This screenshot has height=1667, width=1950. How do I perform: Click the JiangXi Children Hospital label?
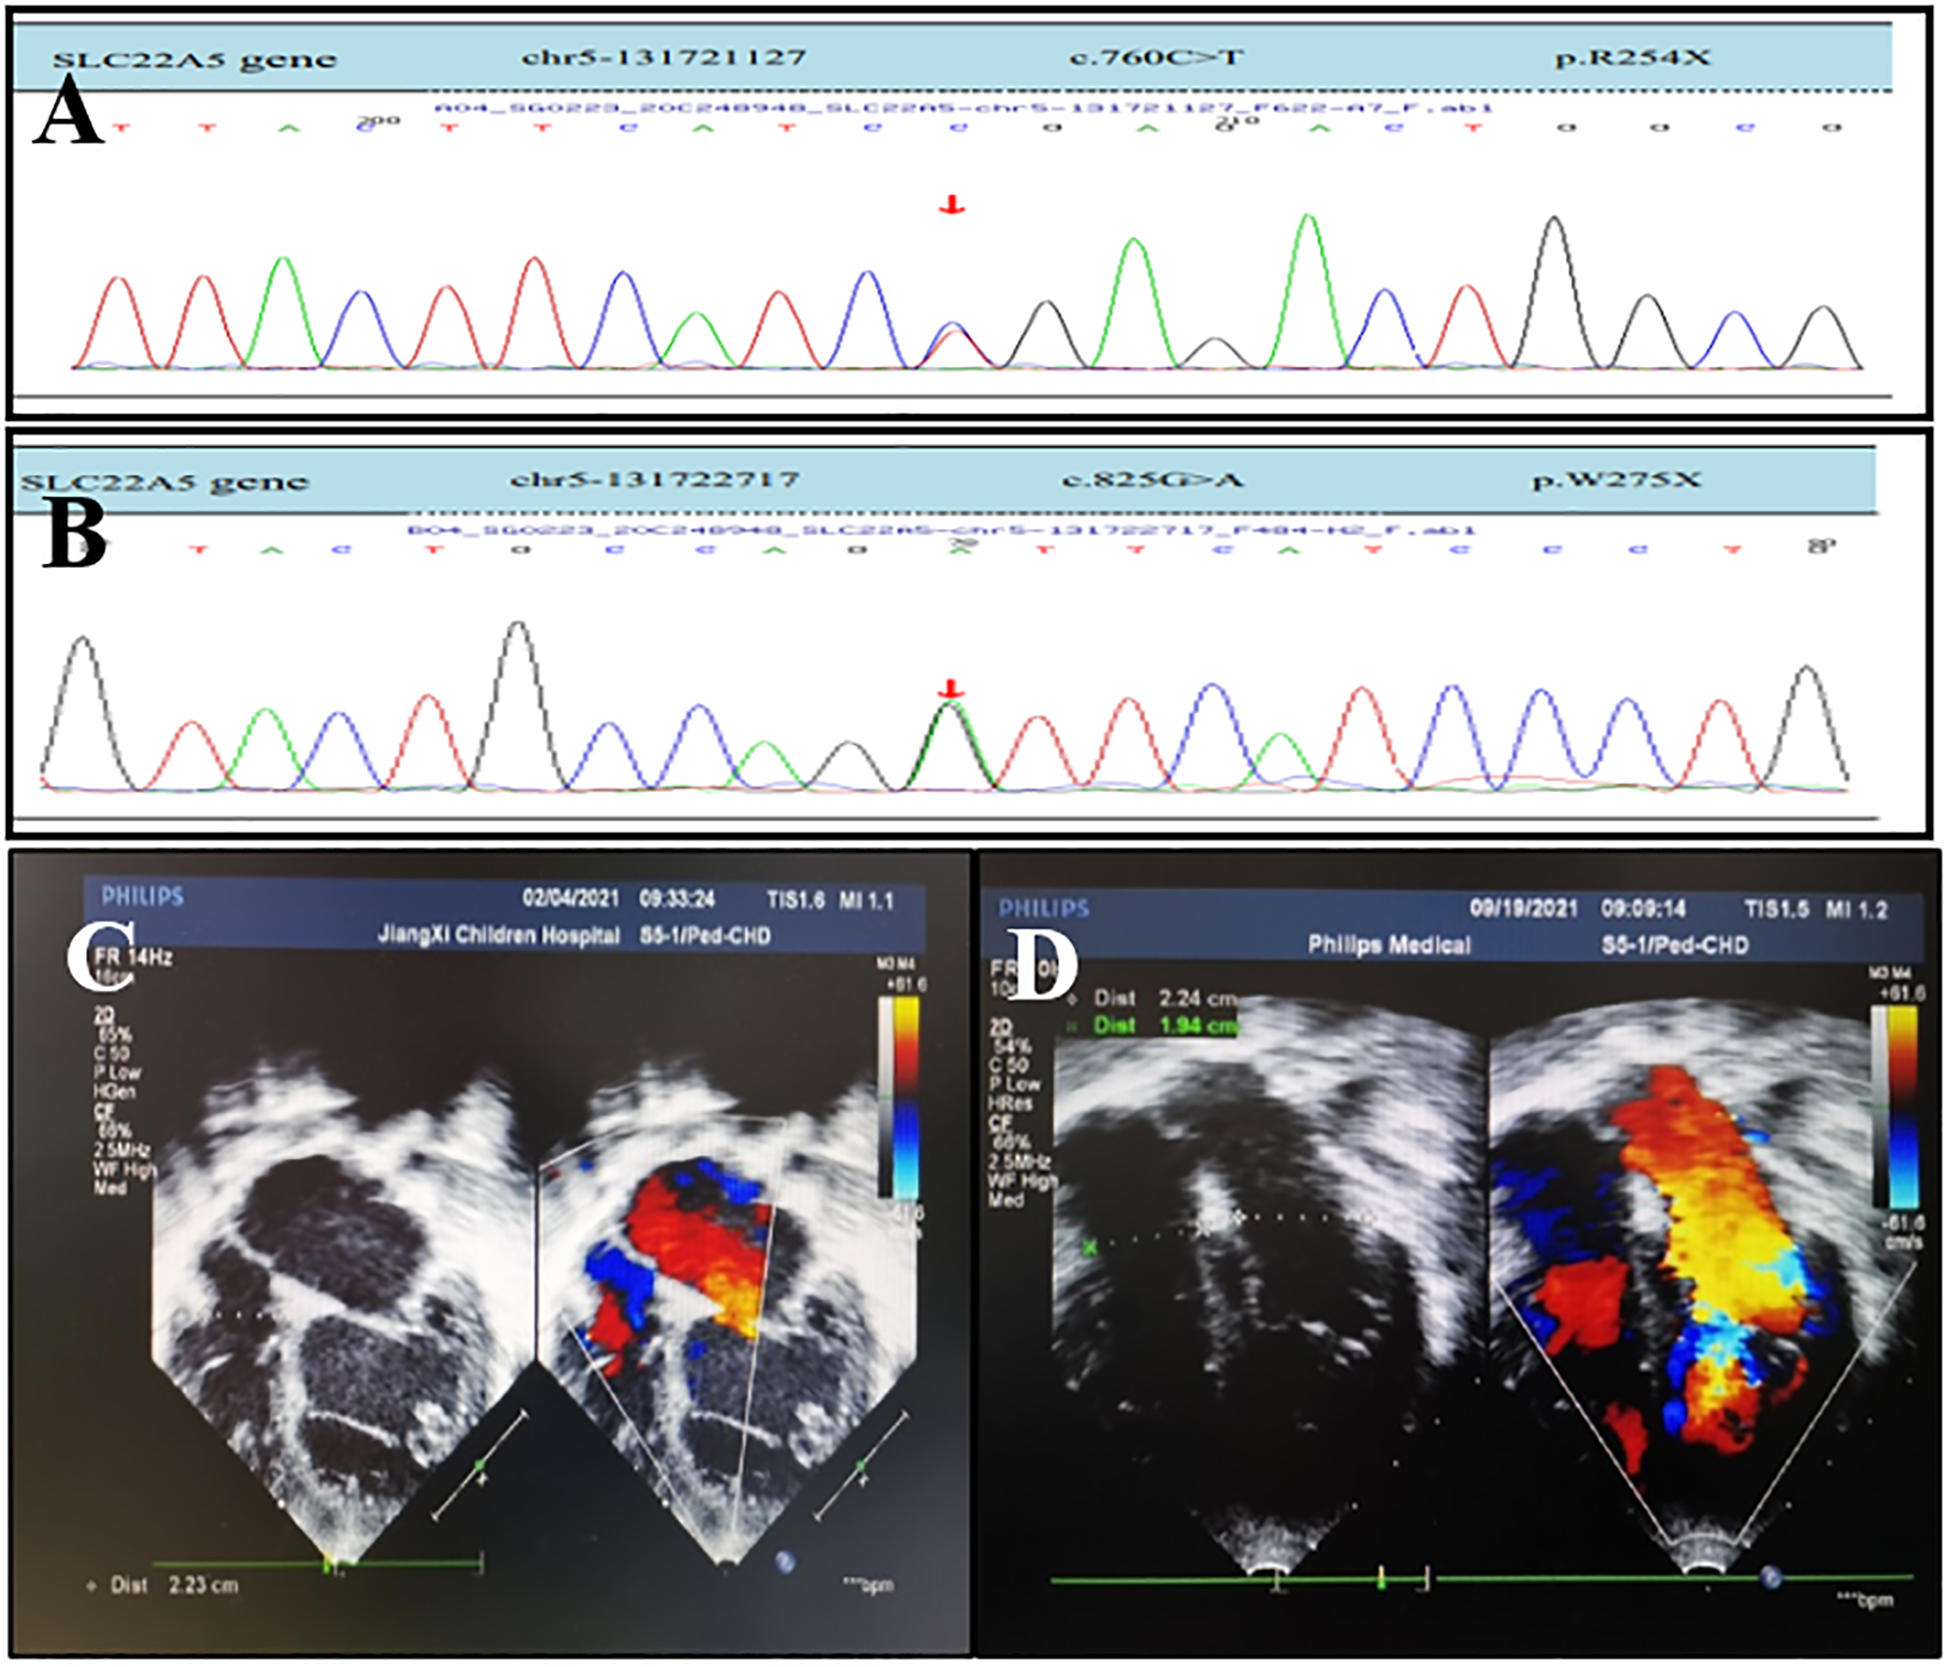pyautogui.click(x=498, y=936)
